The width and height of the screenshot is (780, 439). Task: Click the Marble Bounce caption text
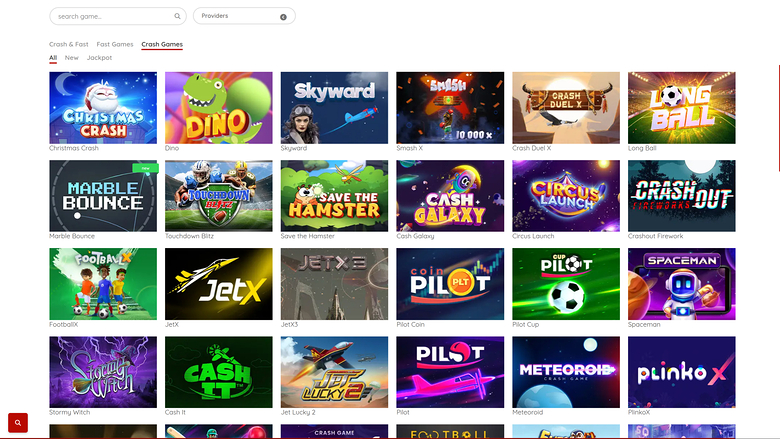click(x=72, y=236)
